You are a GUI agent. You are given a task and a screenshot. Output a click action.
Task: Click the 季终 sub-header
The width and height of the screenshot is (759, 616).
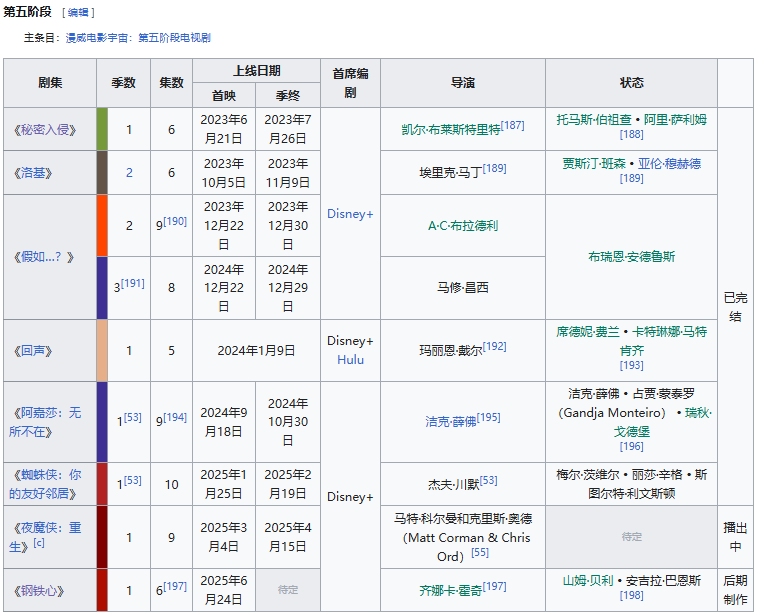(288, 95)
